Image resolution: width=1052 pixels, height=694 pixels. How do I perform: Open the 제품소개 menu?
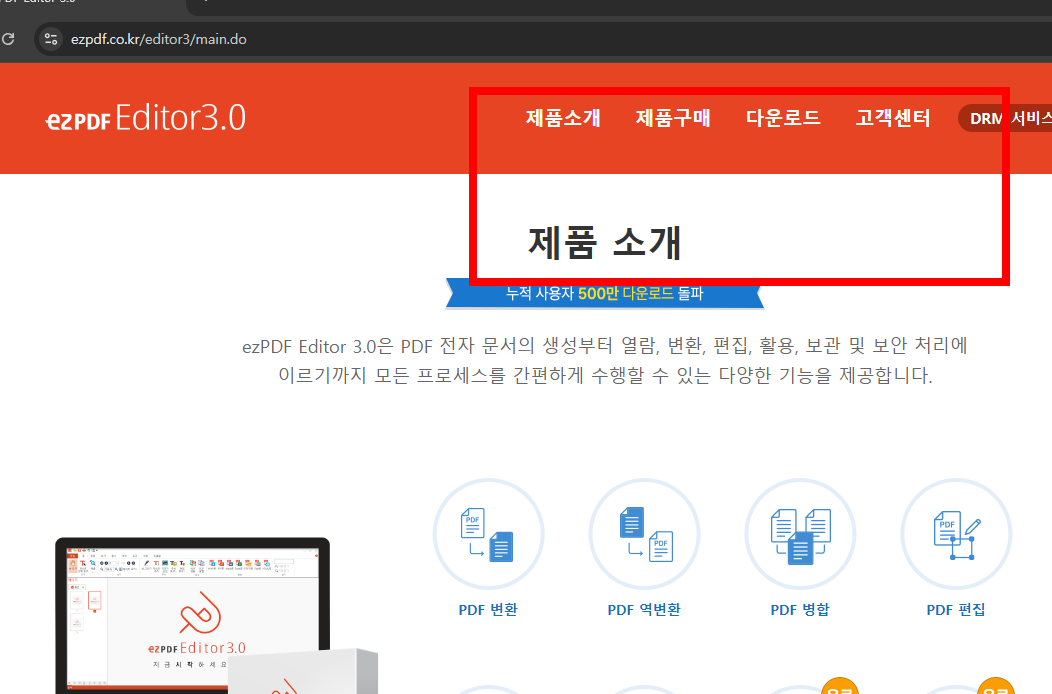(563, 118)
